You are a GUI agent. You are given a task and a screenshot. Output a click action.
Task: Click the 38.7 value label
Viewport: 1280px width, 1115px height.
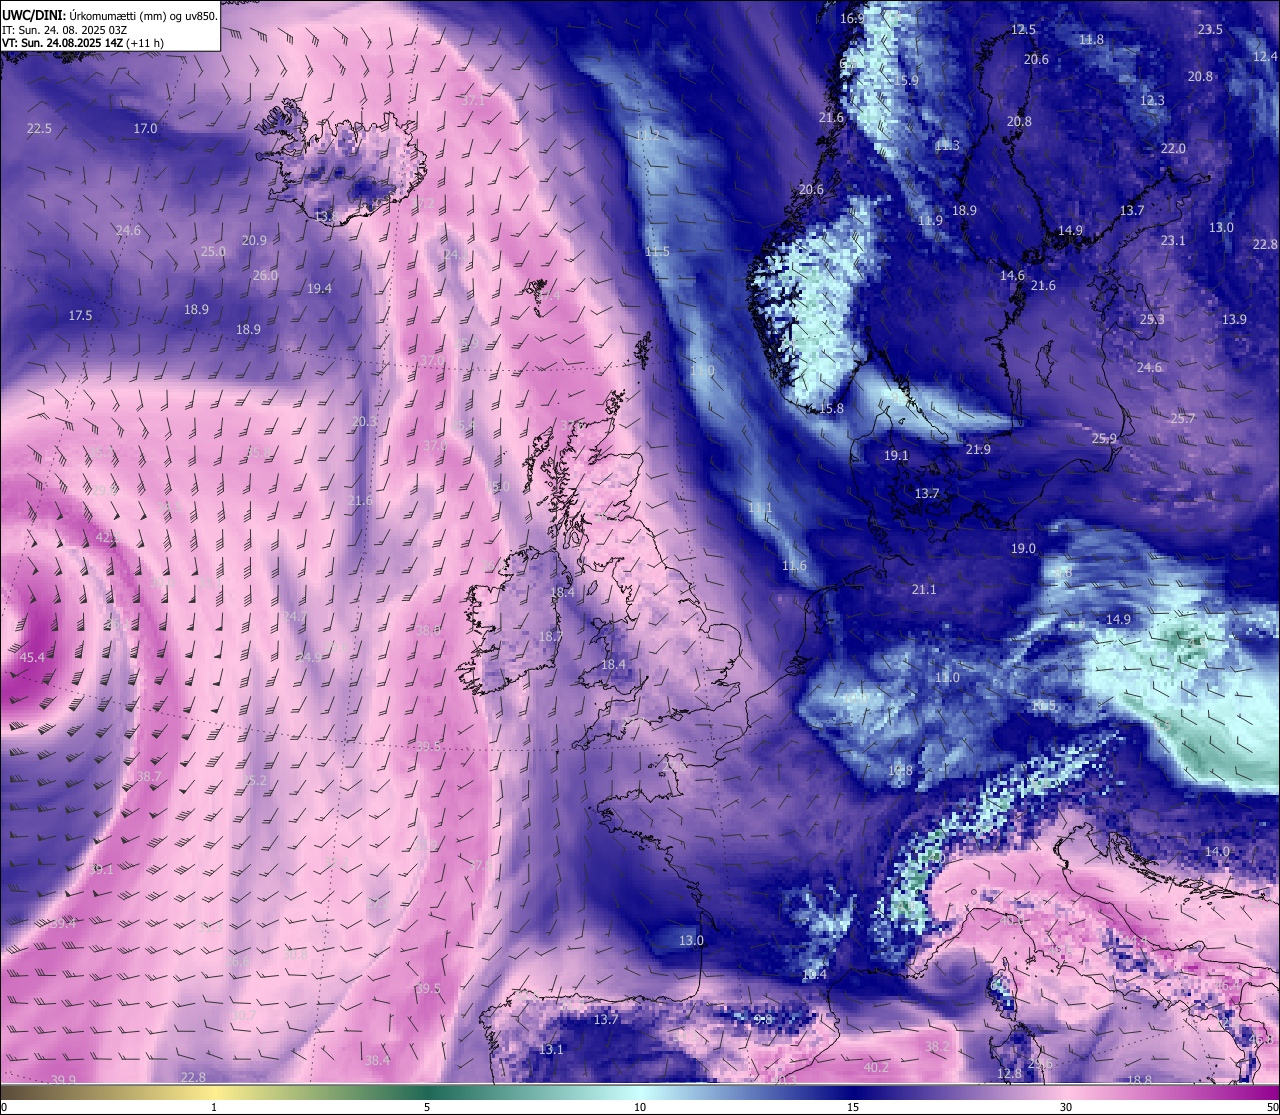[148, 776]
